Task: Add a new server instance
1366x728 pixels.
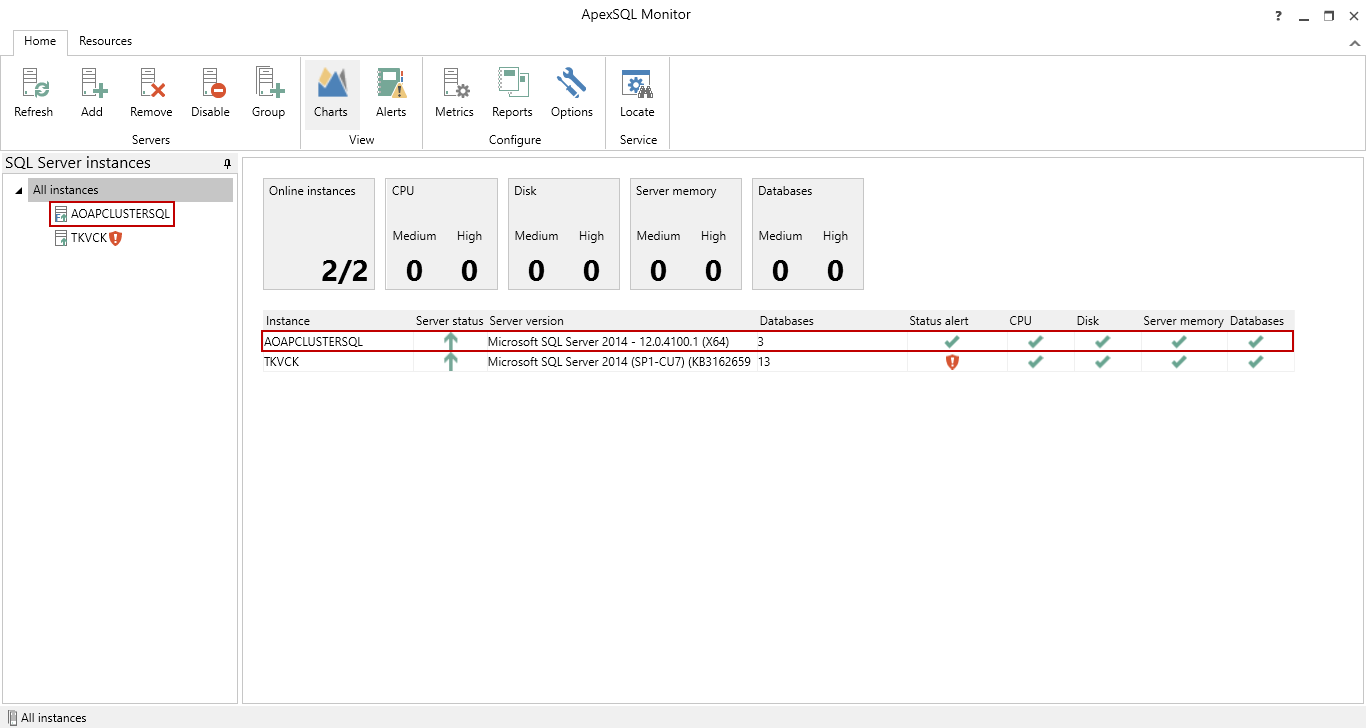Action: (92, 92)
